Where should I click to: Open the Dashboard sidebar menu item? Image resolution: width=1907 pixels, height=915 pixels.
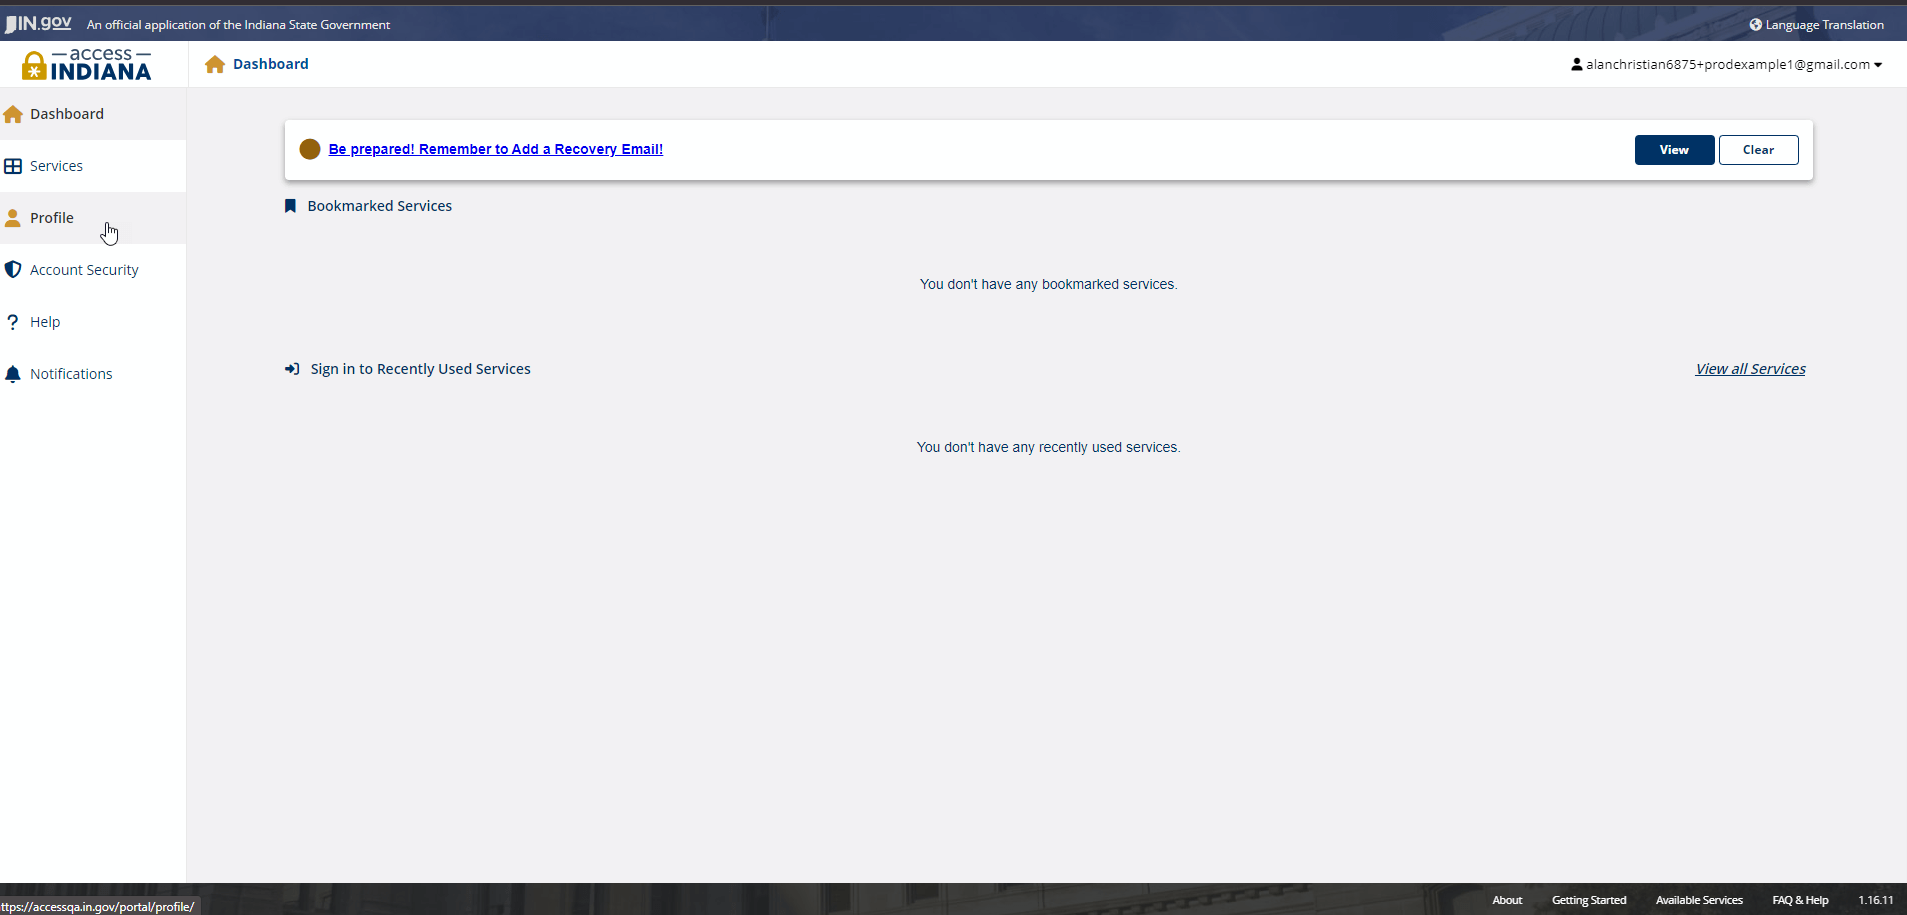click(x=67, y=114)
